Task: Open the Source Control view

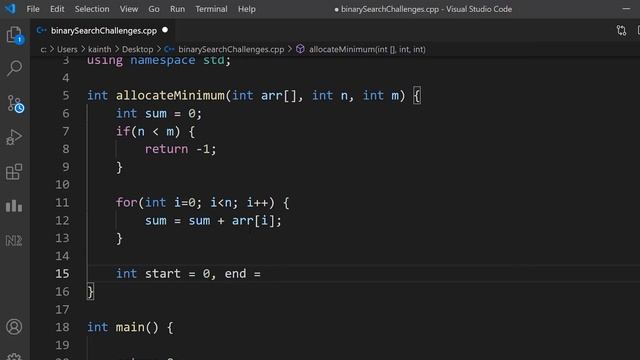Action: click(x=15, y=104)
